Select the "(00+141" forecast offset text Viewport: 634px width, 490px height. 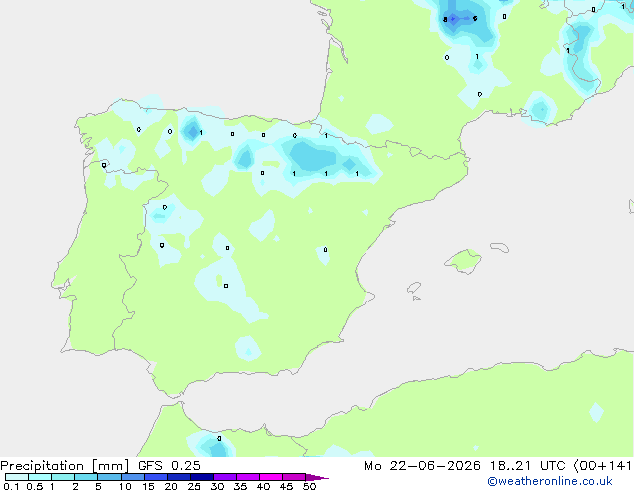tap(603, 466)
